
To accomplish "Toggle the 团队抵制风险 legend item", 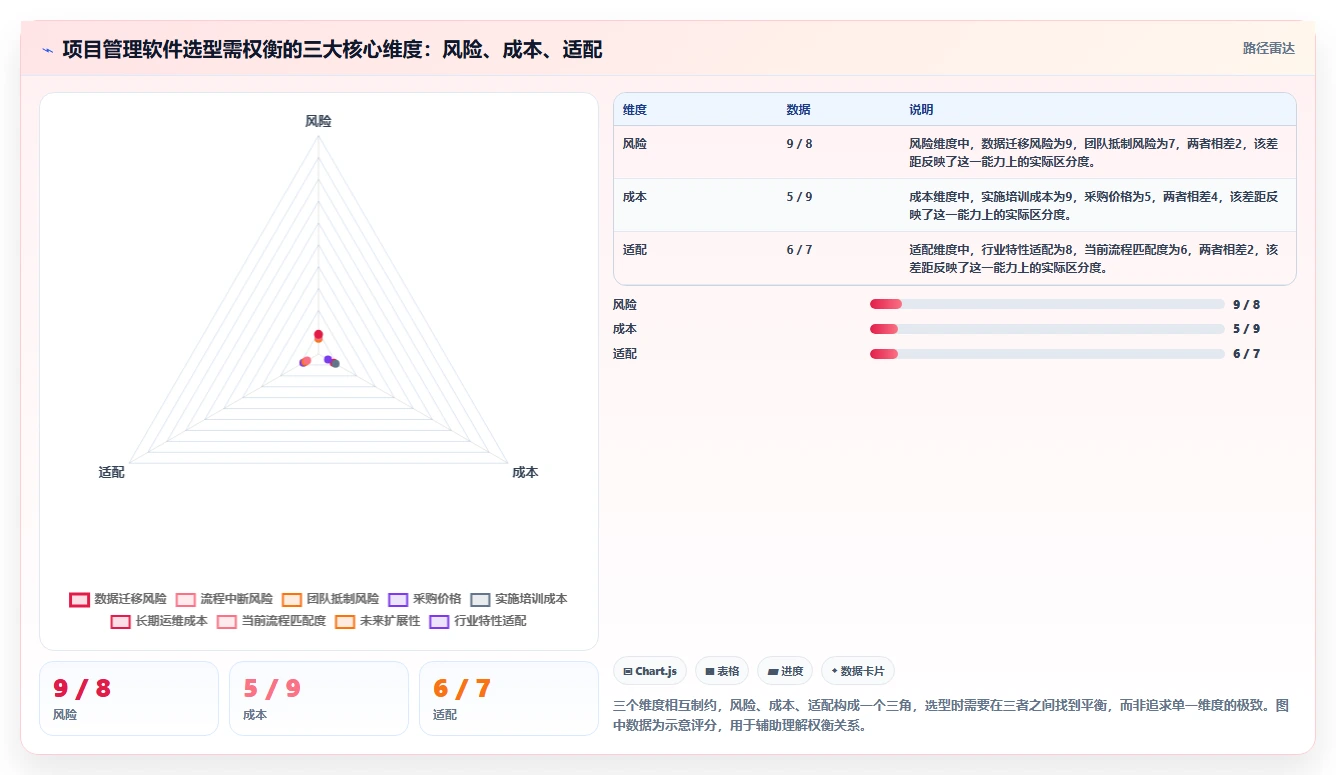I will pyautogui.click(x=330, y=599).
